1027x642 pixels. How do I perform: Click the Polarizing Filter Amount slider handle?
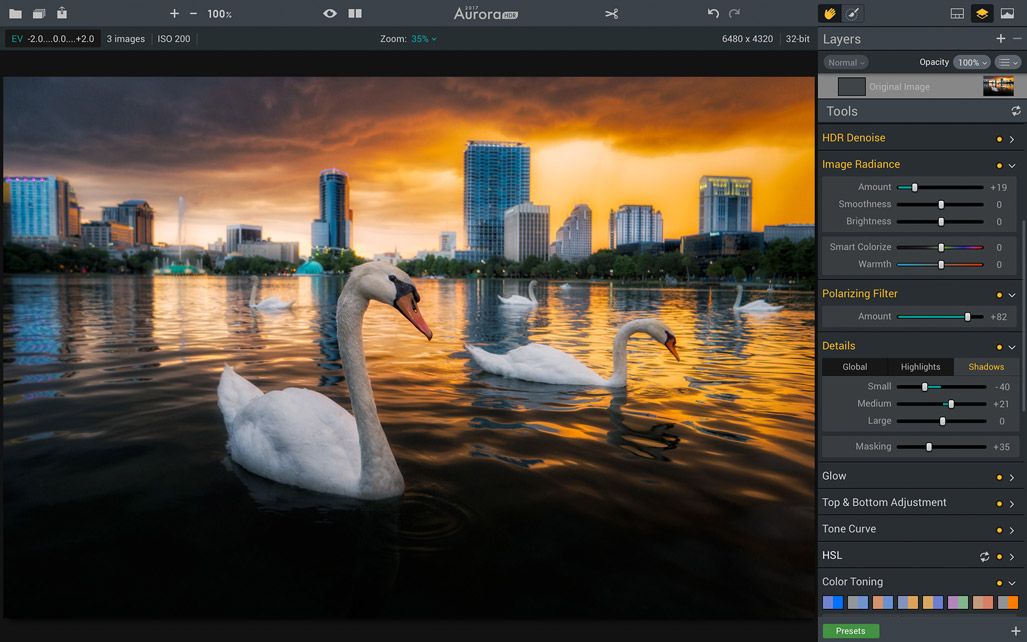click(967, 317)
